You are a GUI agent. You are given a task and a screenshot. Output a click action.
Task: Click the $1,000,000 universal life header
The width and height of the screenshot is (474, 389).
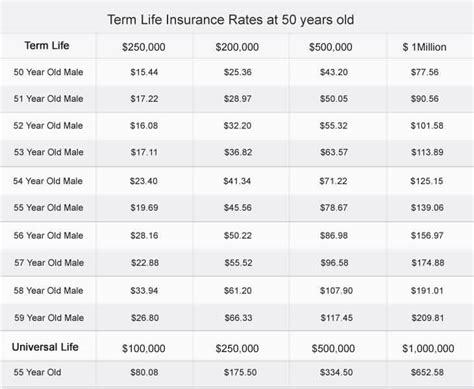point(428,349)
